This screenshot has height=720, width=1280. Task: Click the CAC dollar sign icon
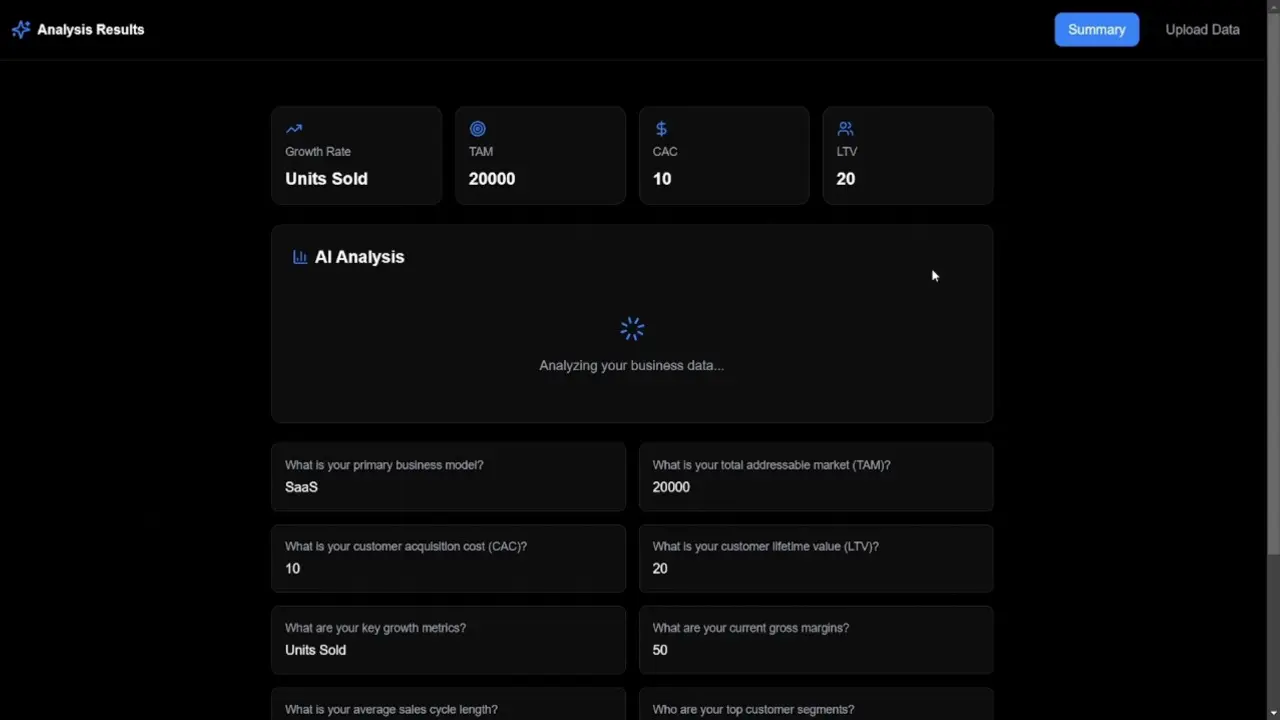click(661, 129)
